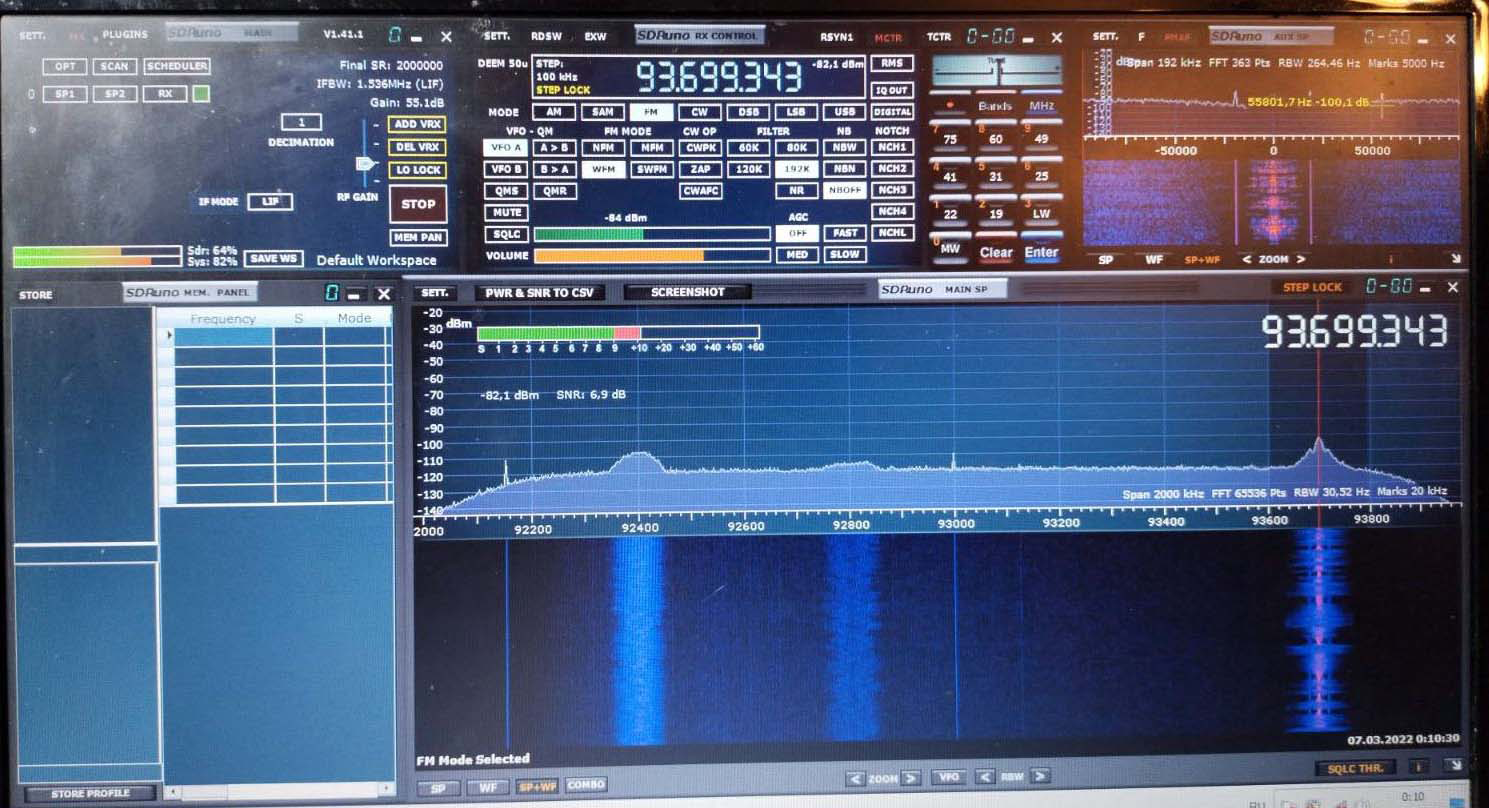Open the SCHEDULER window
This screenshot has height=808, width=1489.
tap(177, 66)
